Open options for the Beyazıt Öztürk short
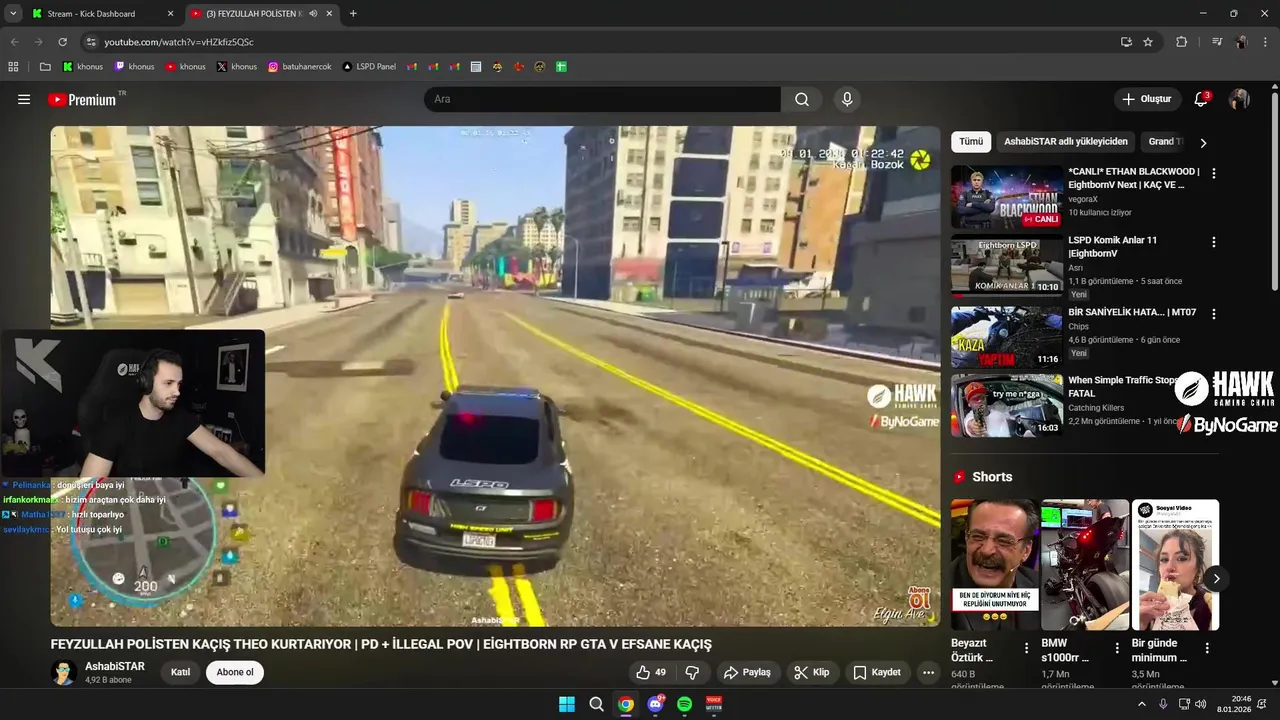 (1026, 648)
